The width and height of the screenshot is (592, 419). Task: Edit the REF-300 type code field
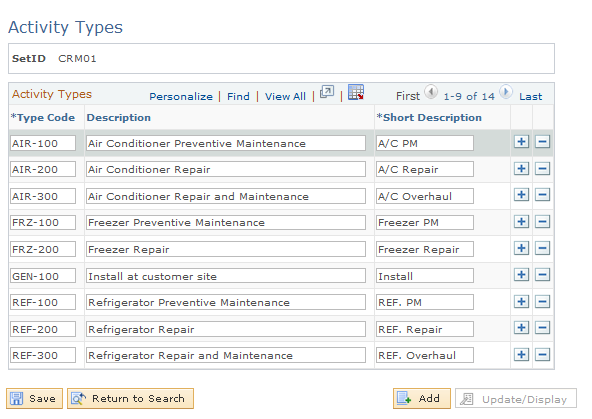(43, 355)
